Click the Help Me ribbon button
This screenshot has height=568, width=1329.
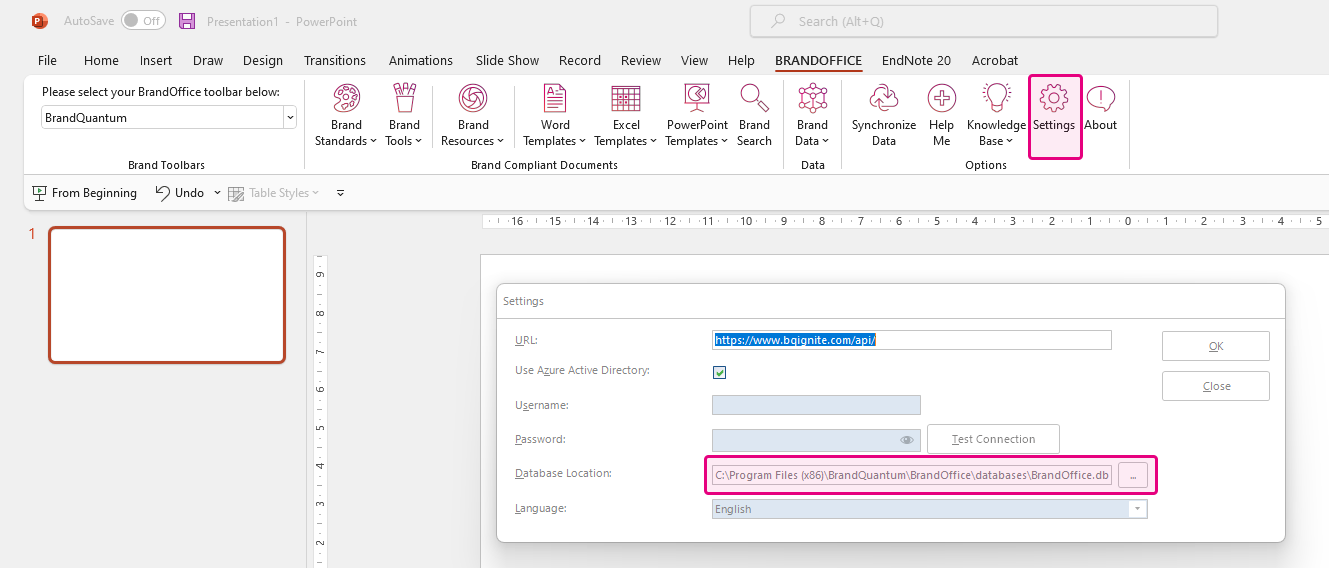coord(941,116)
